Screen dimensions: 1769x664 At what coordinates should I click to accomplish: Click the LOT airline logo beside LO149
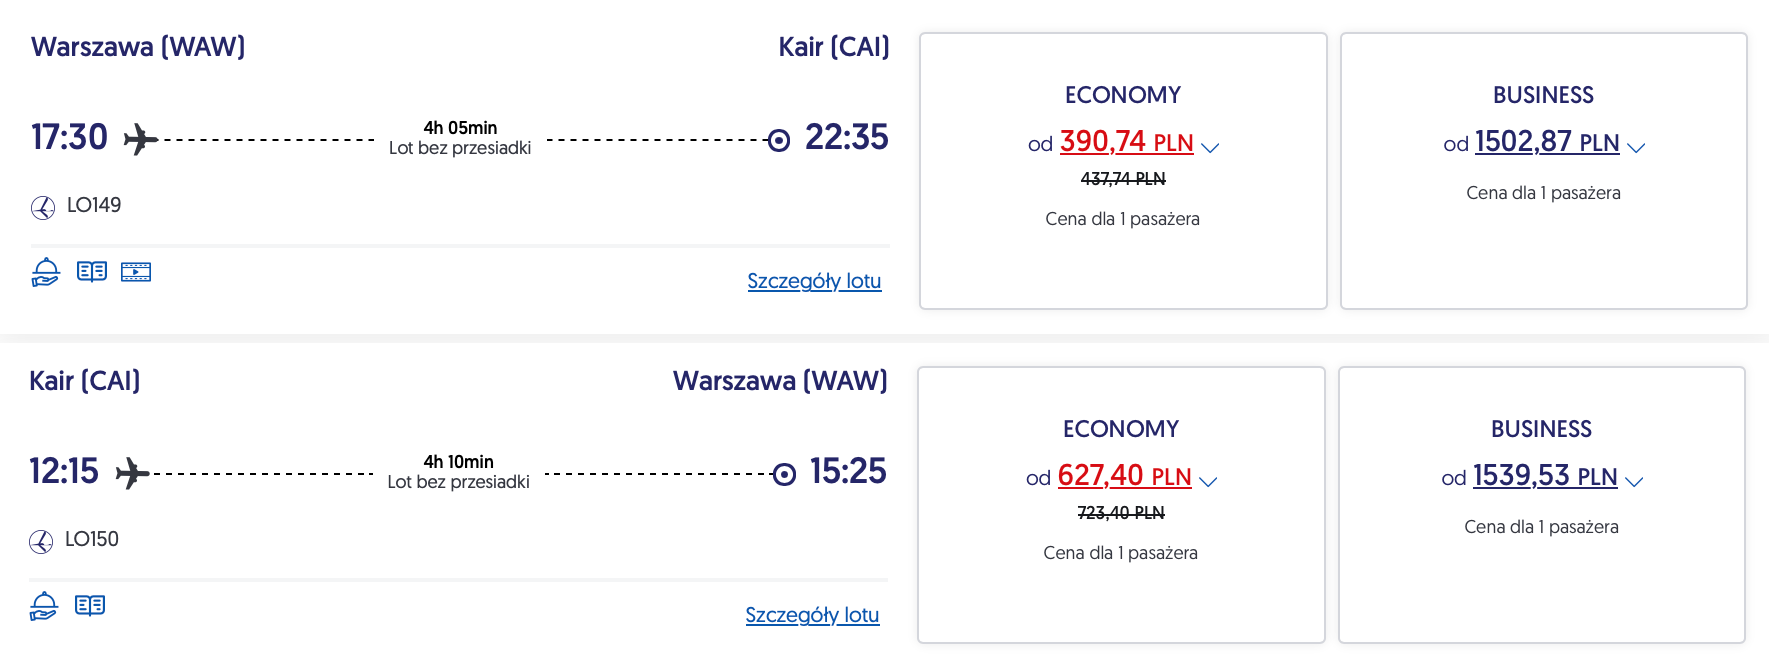pyautogui.click(x=43, y=207)
